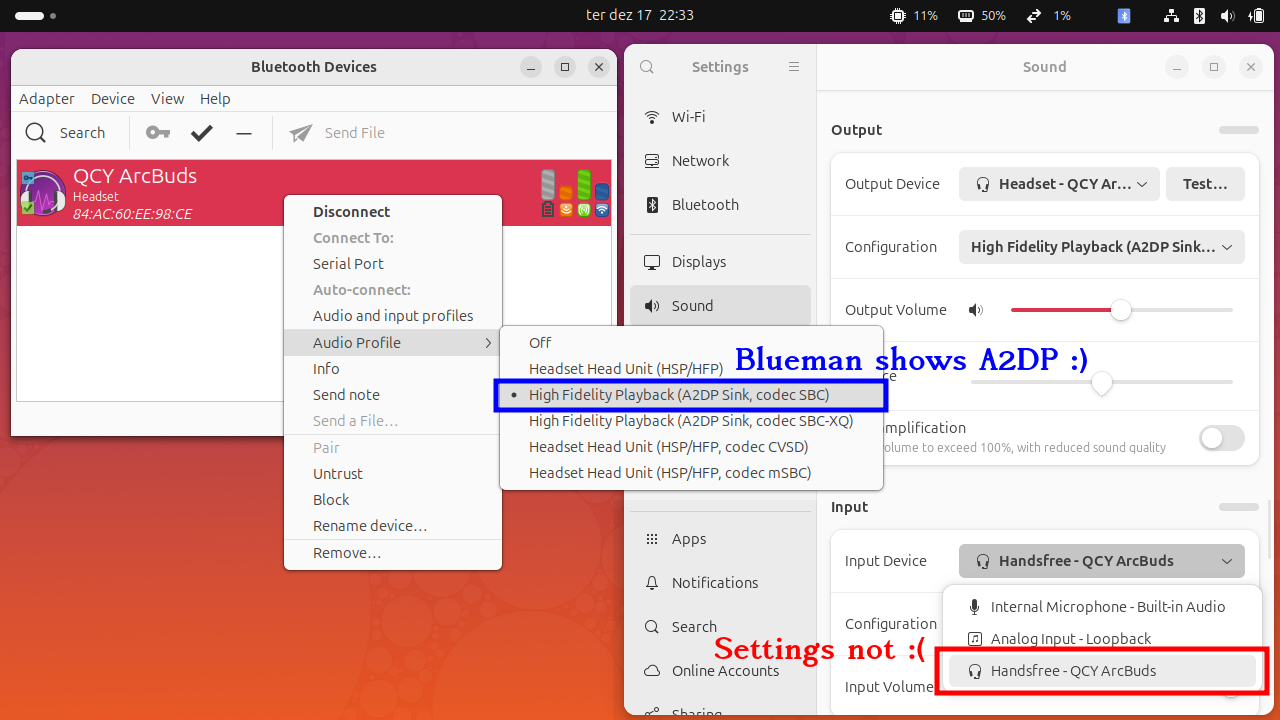Choose Handsfree - QCY ArcBuds in input list
Image resolution: width=1280 pixels, height=720 pixels.
(x=1102, y=671)
